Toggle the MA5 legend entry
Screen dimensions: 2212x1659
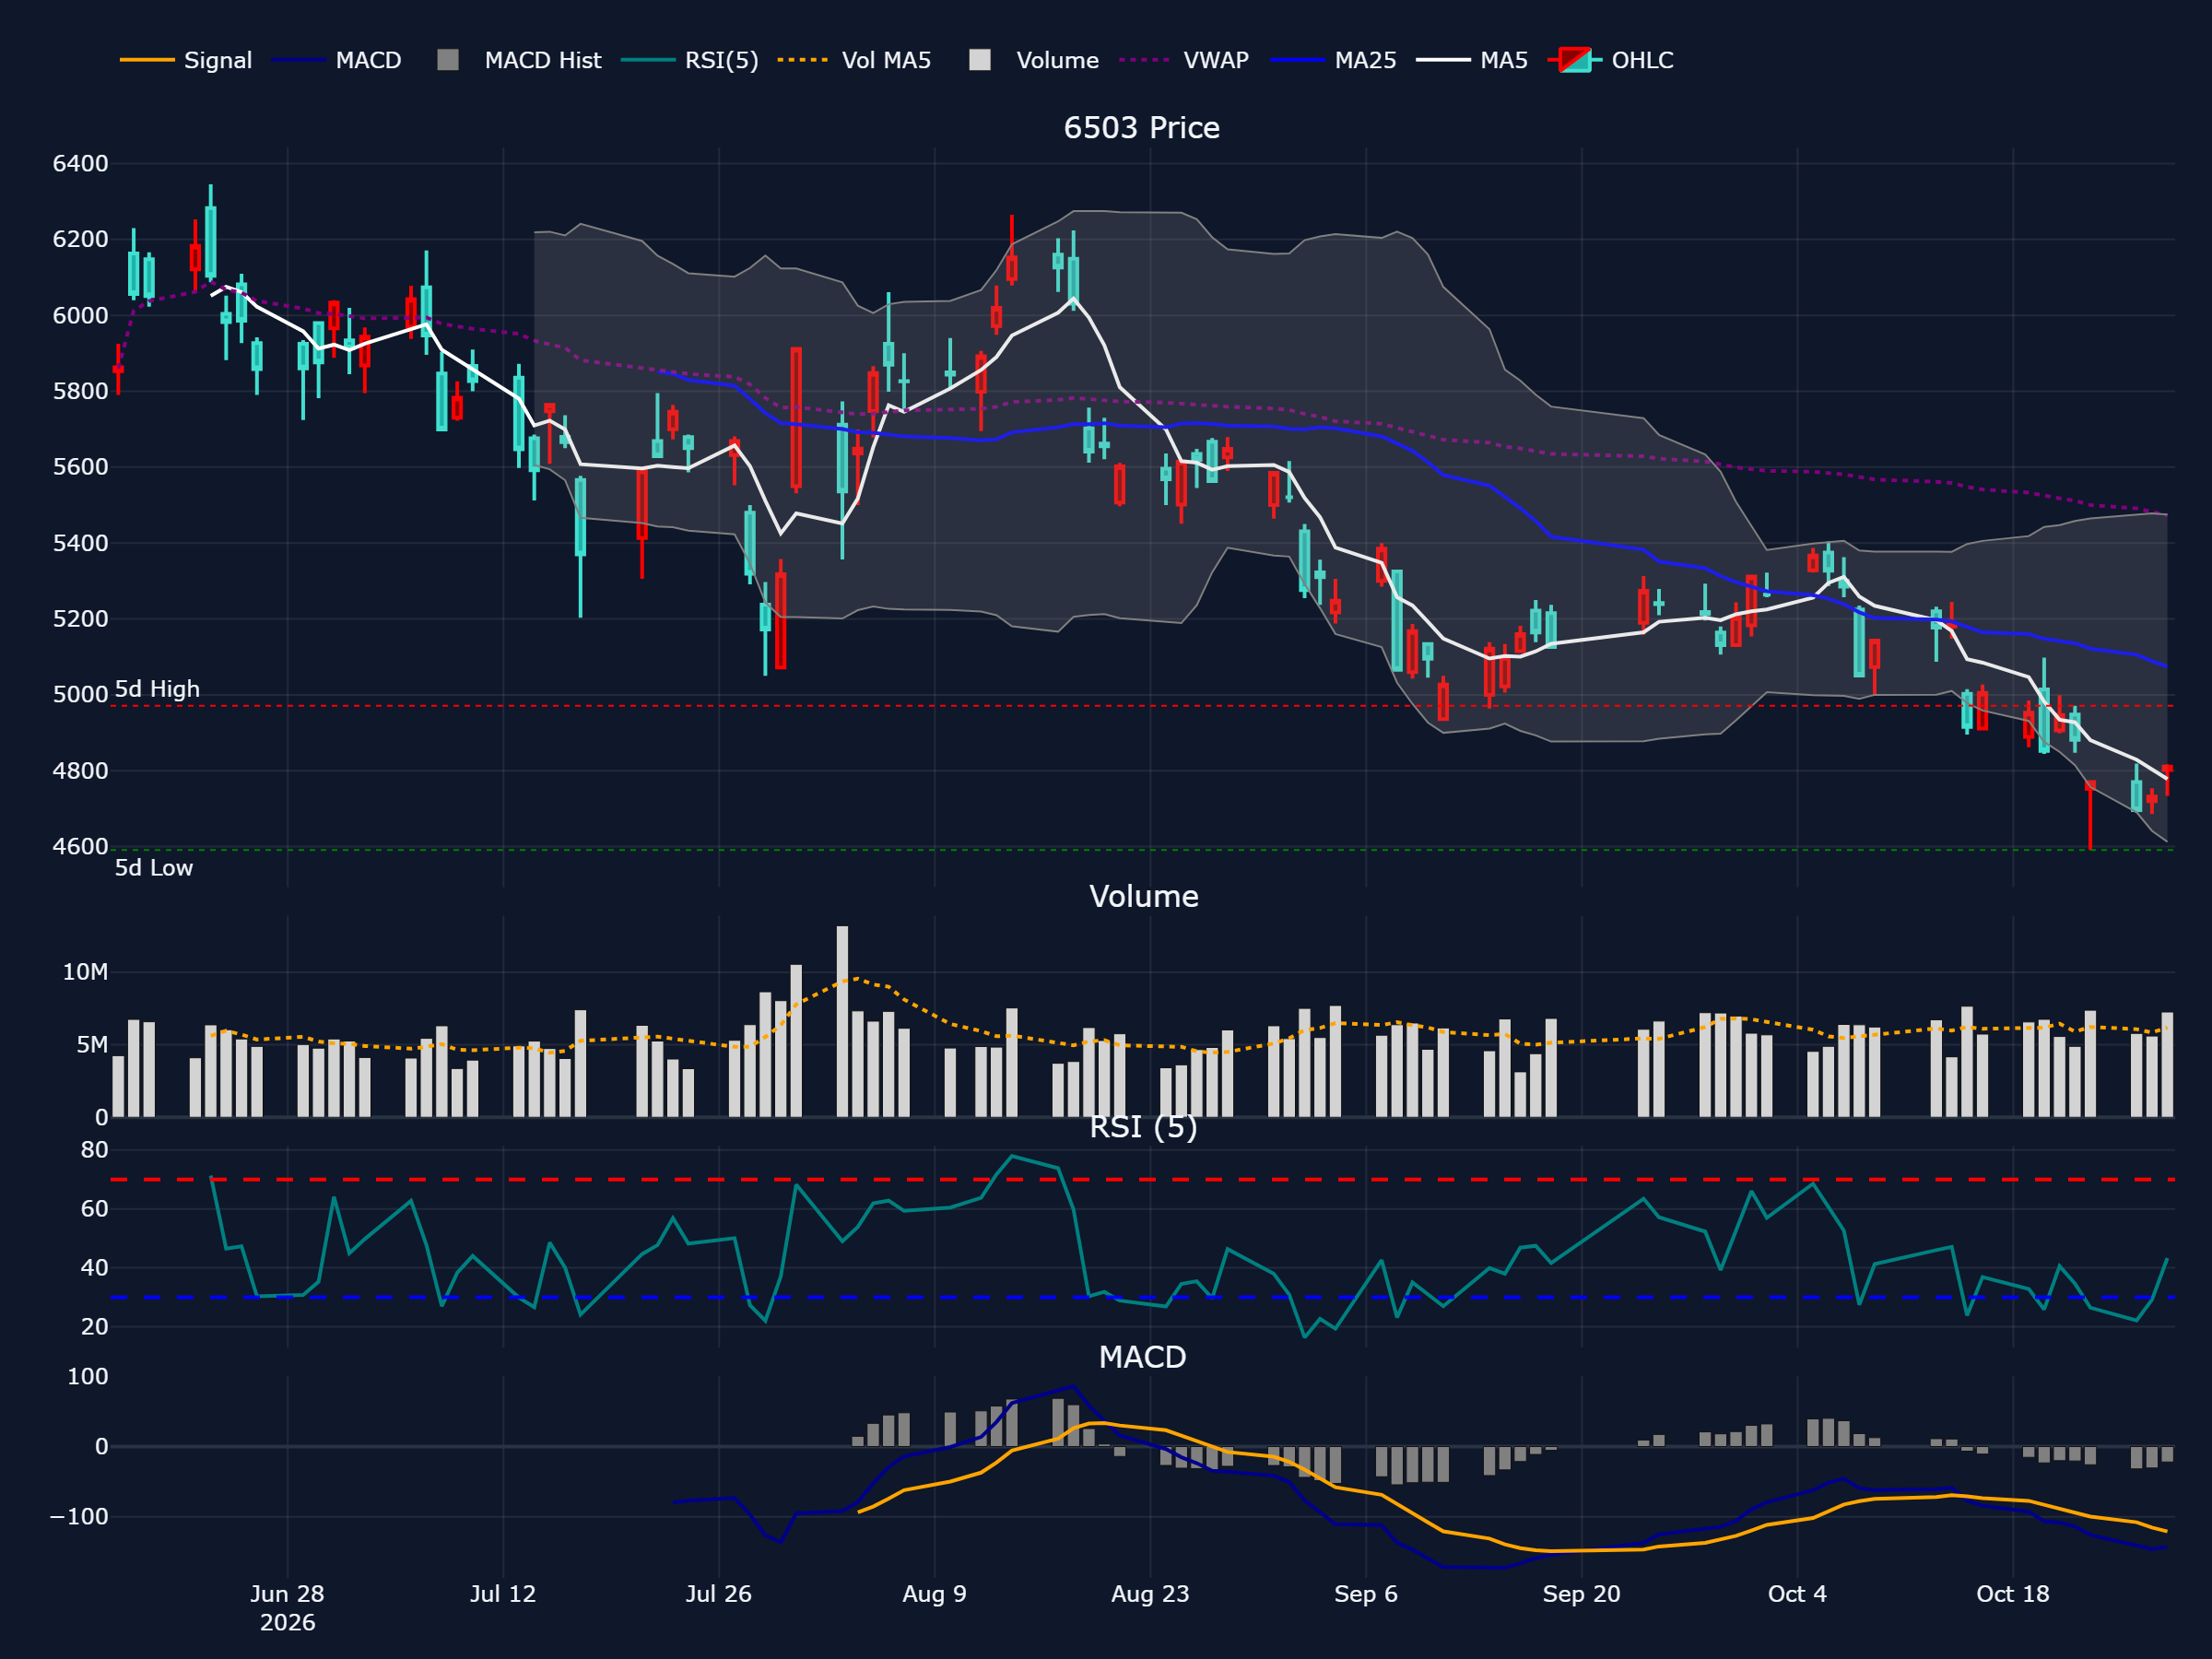pos(1473,60)
